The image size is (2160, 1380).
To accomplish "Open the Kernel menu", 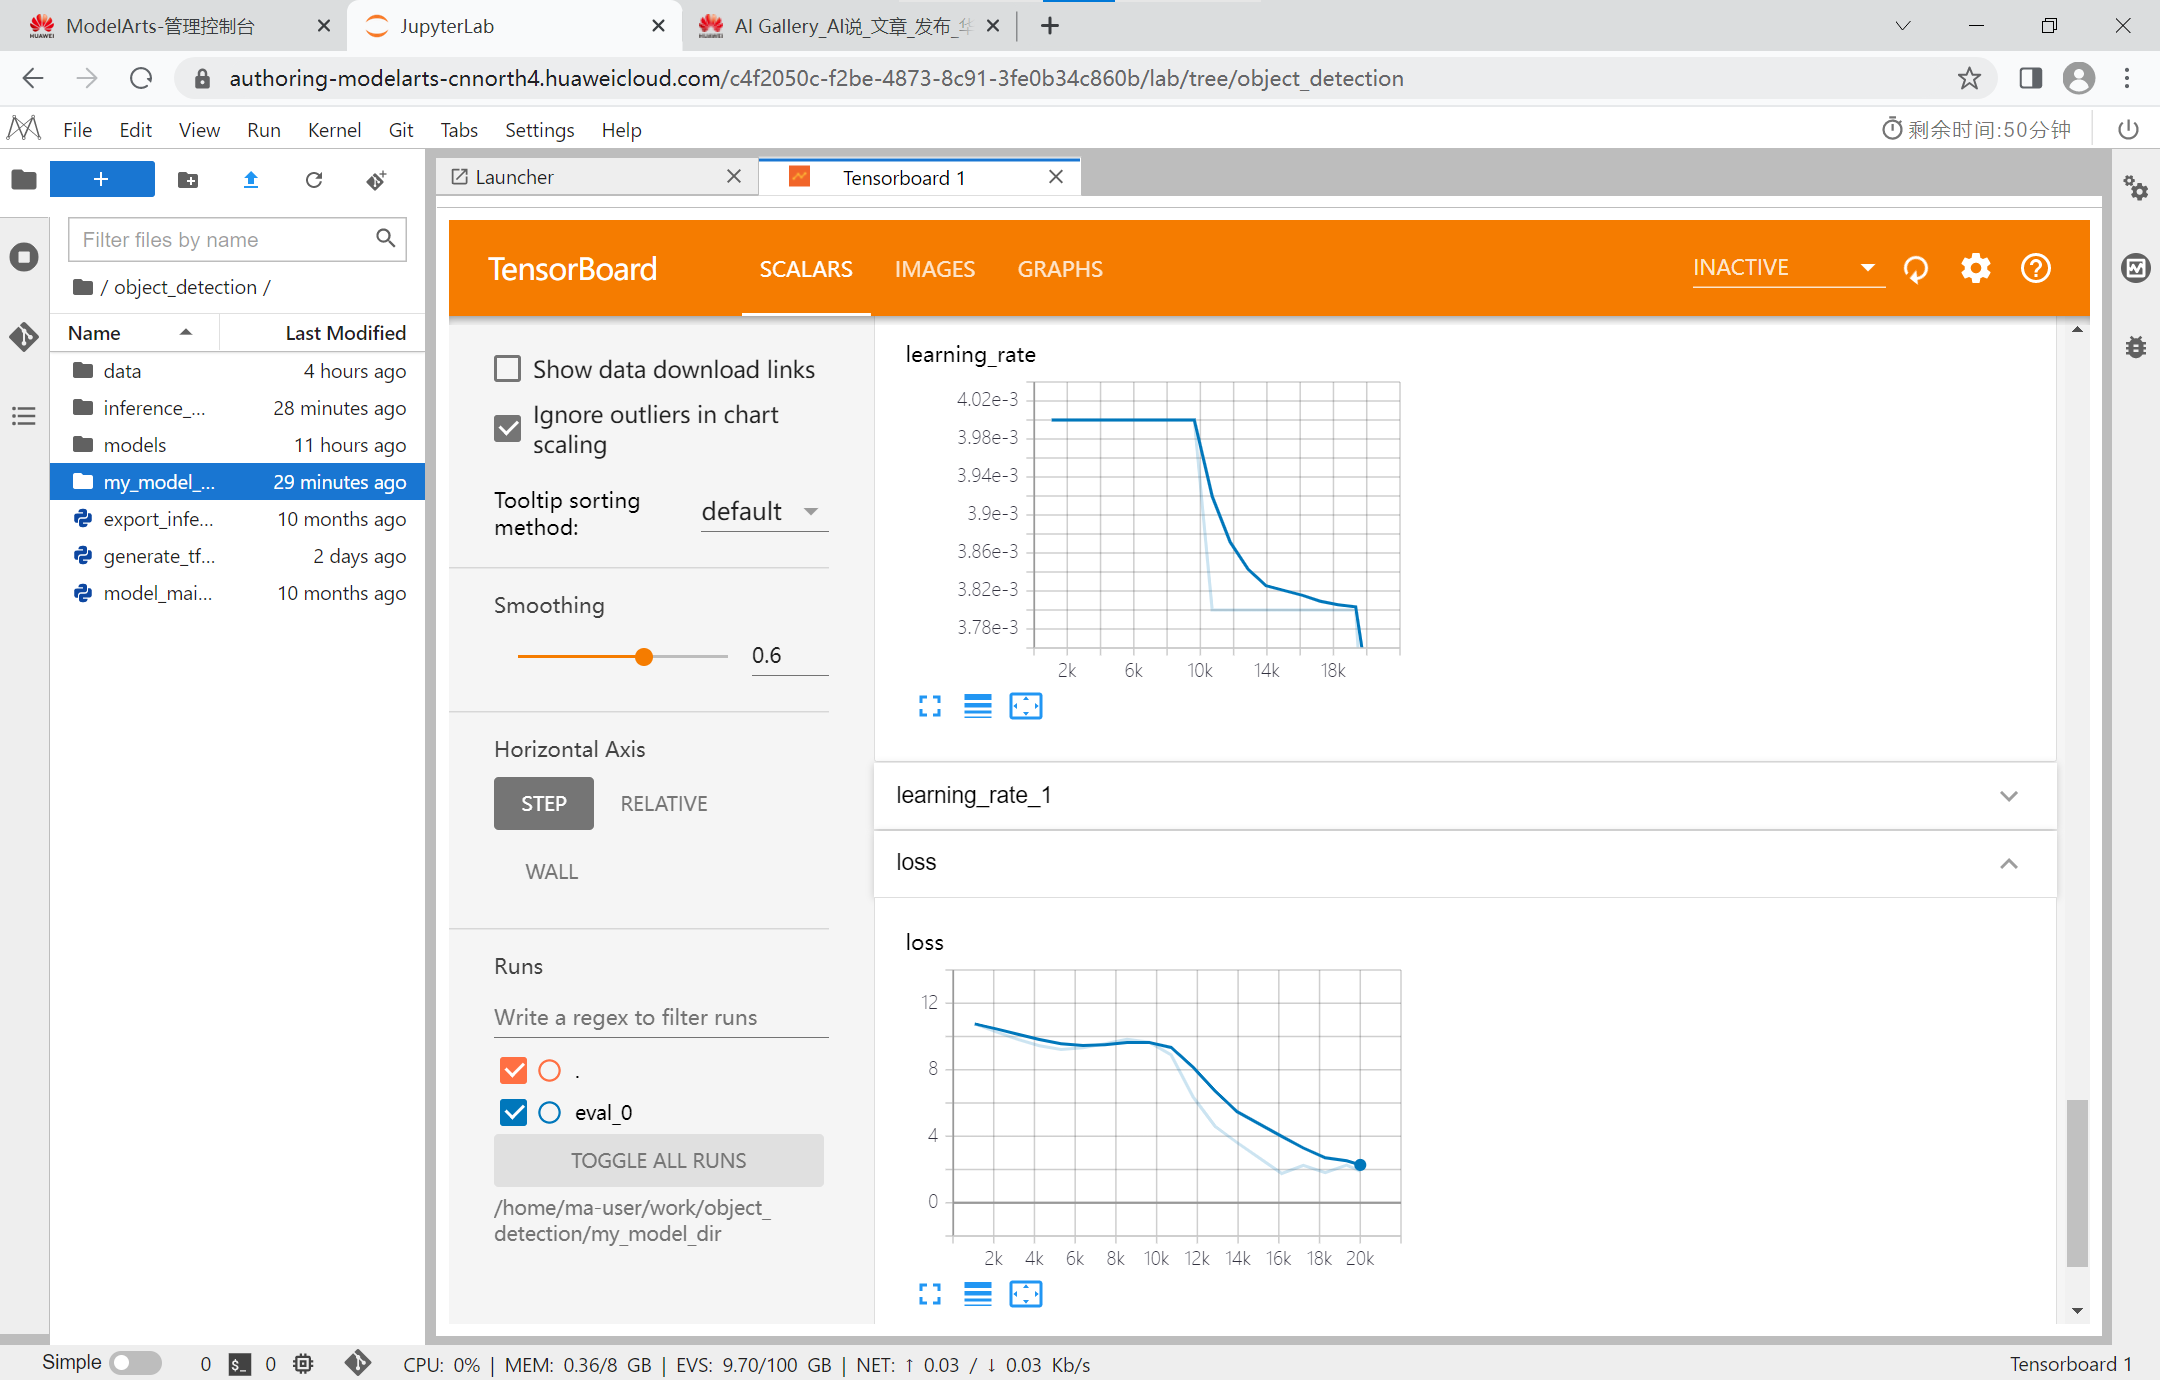I will [333, 130].
